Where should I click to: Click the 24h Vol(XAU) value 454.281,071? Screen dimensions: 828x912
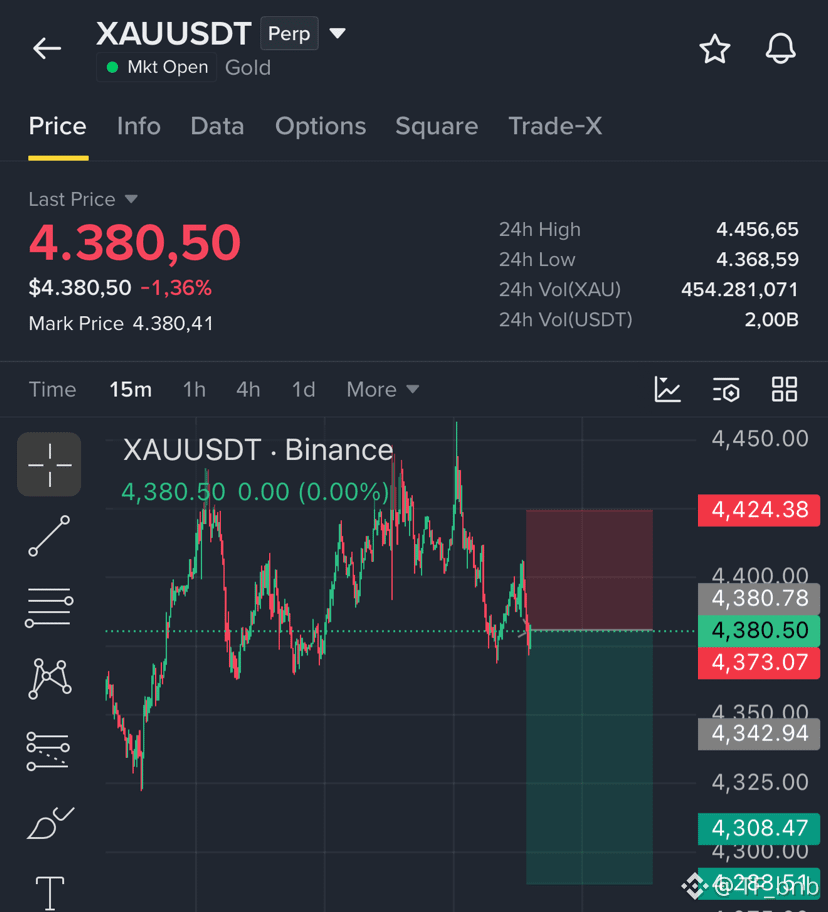[x=740, y=290]
